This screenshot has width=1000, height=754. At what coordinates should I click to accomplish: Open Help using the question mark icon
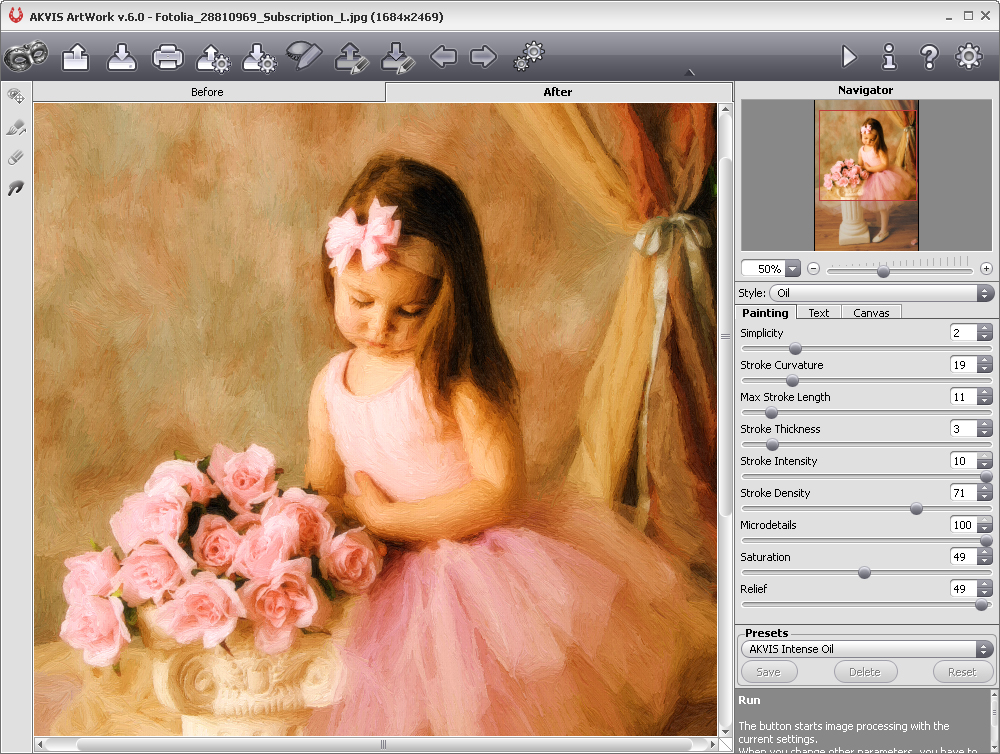929,57
